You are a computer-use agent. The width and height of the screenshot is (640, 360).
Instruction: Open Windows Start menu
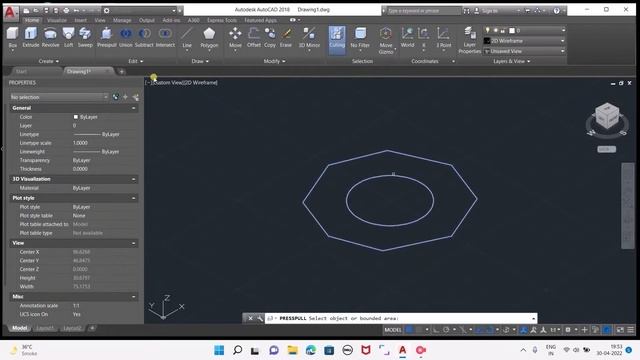pos(219,350)
